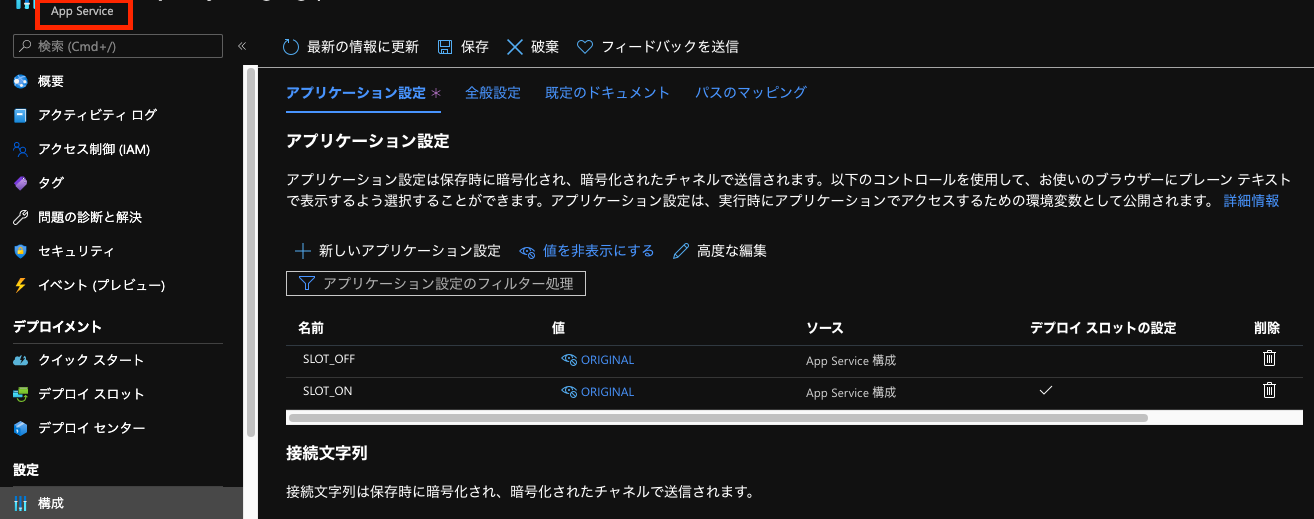Click 新しいアプリケーション設定
This screenshot has width=1314, height=519.
click(x=398, y=251)
